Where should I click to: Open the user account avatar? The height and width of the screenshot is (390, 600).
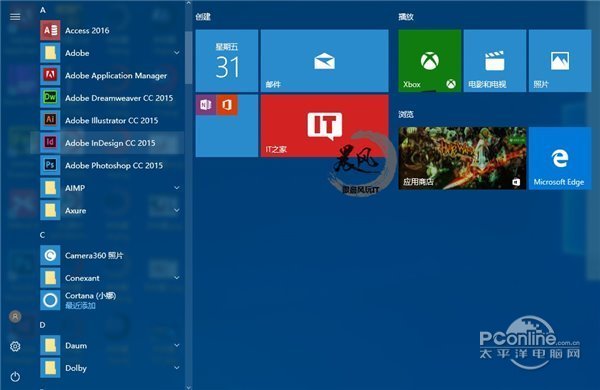(x=15, y=317)
